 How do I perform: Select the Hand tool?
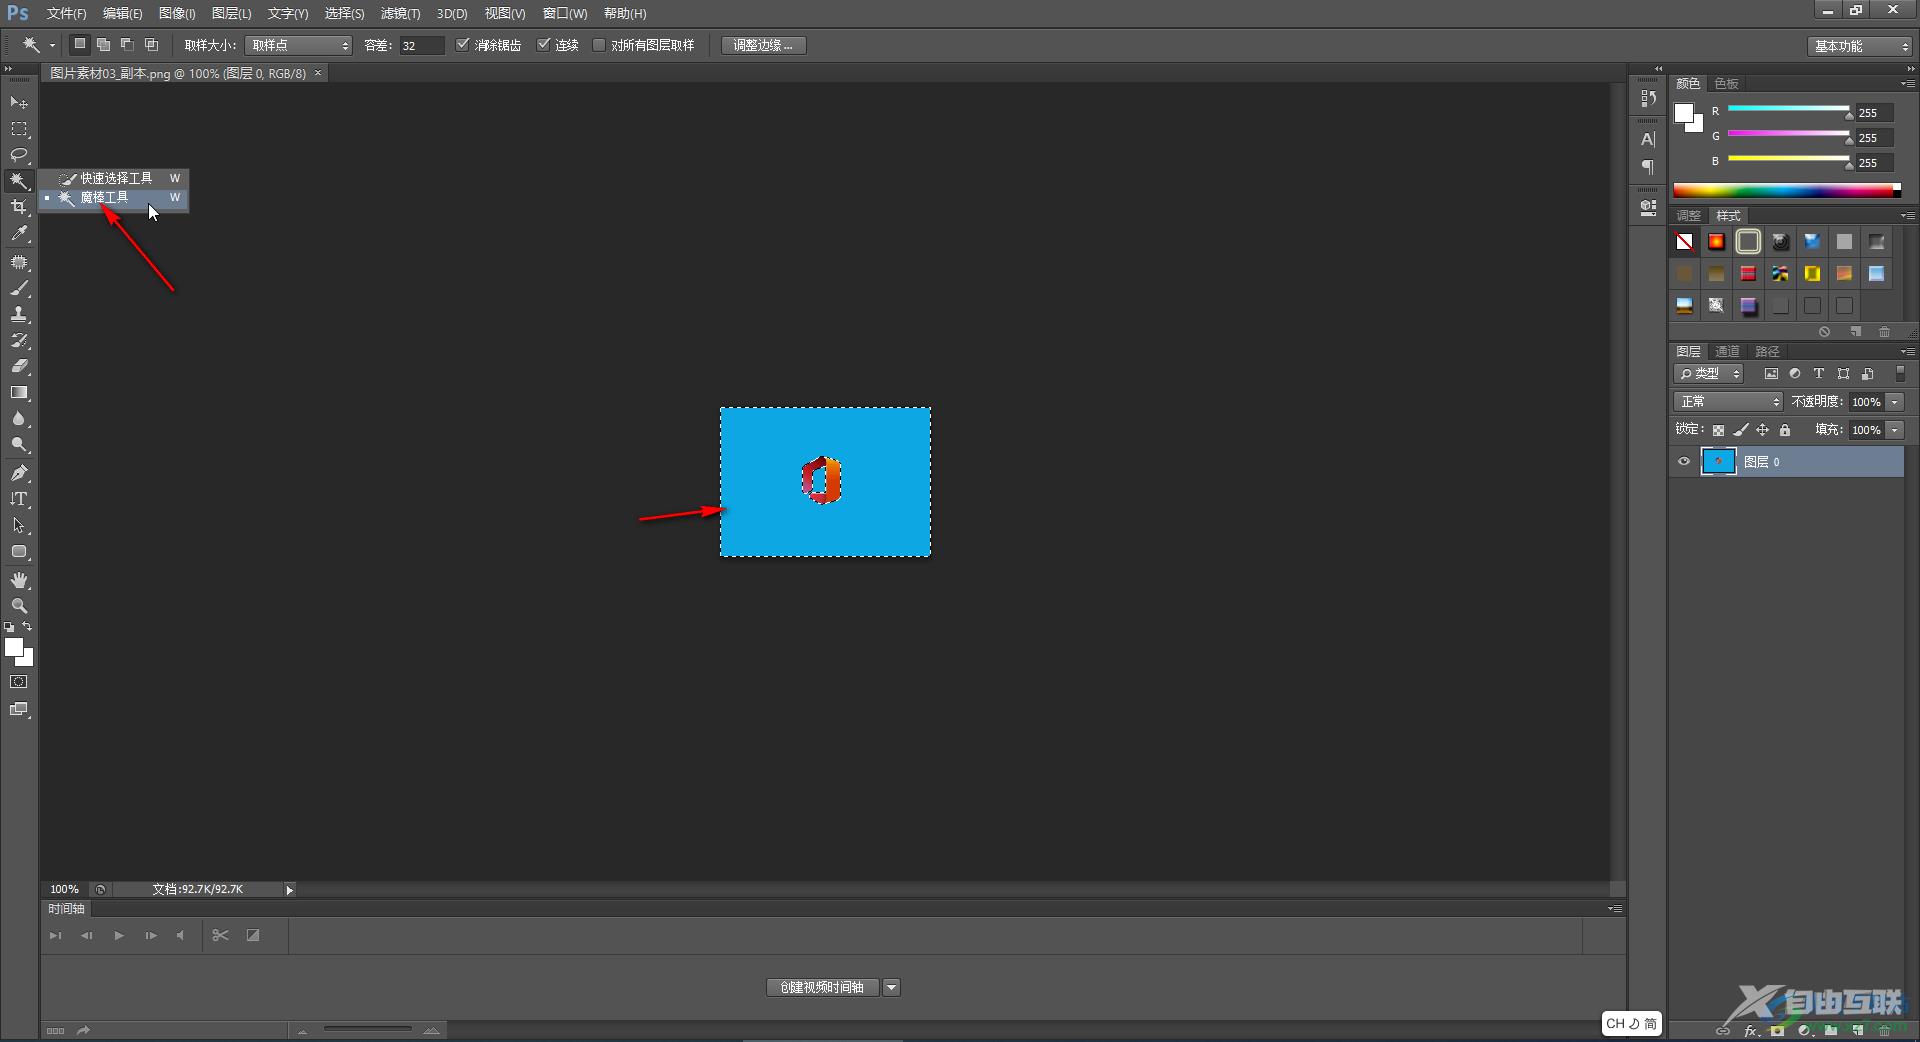[19, 580]
